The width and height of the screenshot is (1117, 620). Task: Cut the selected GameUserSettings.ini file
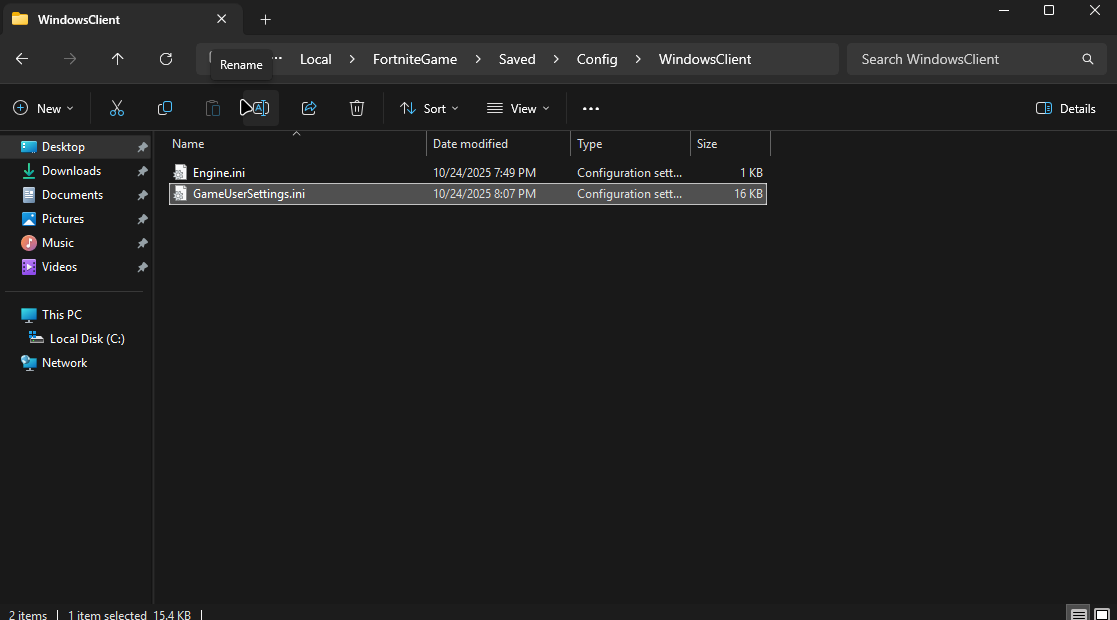coord(116,108)
